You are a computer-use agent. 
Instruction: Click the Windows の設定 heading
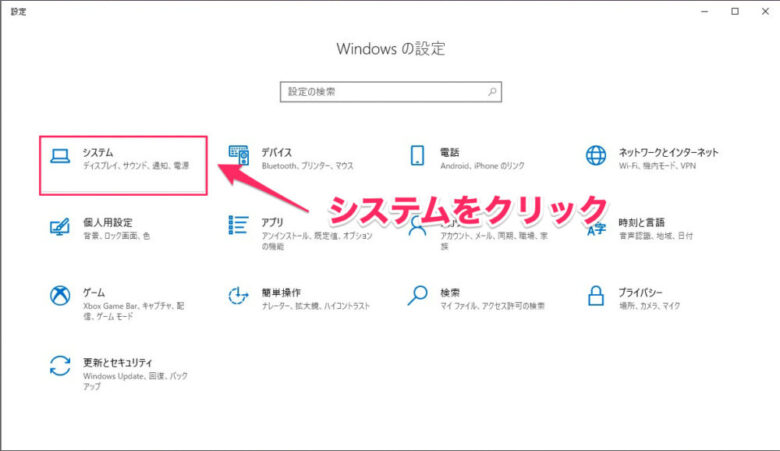390,49
